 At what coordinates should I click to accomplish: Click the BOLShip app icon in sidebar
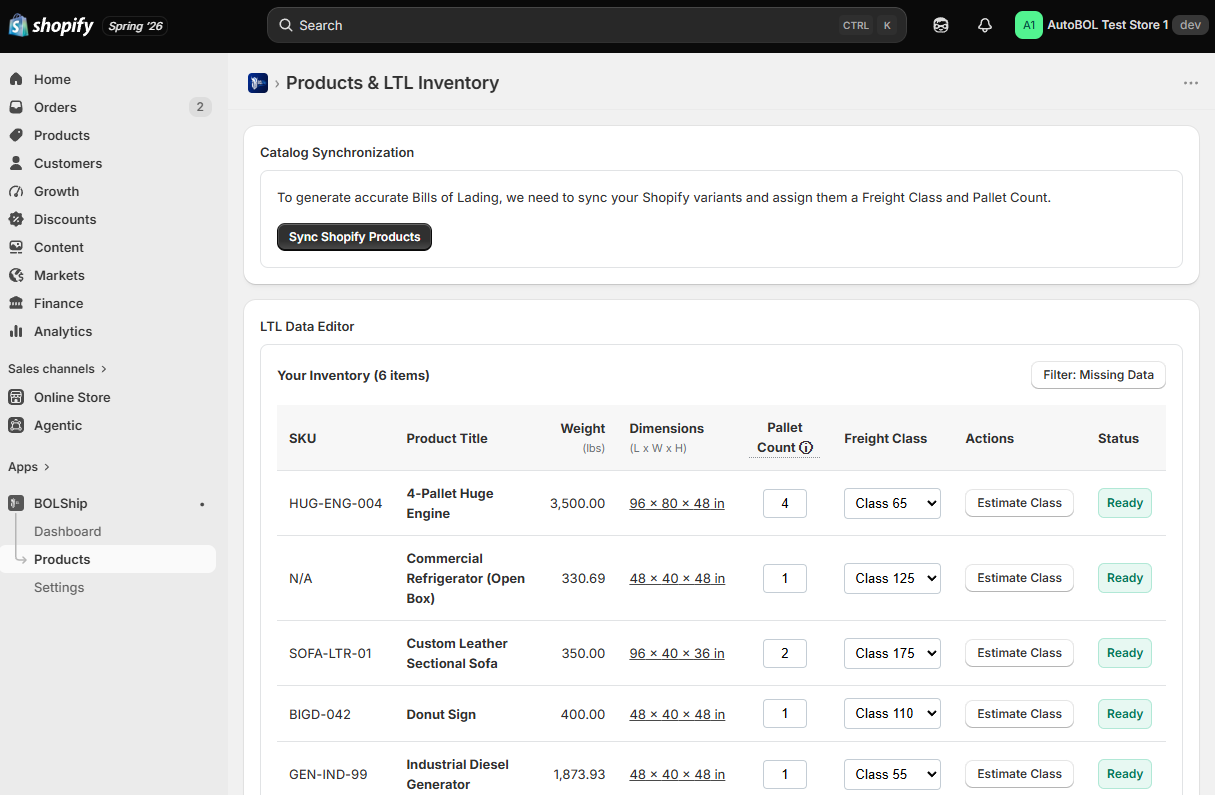[16, 503]
